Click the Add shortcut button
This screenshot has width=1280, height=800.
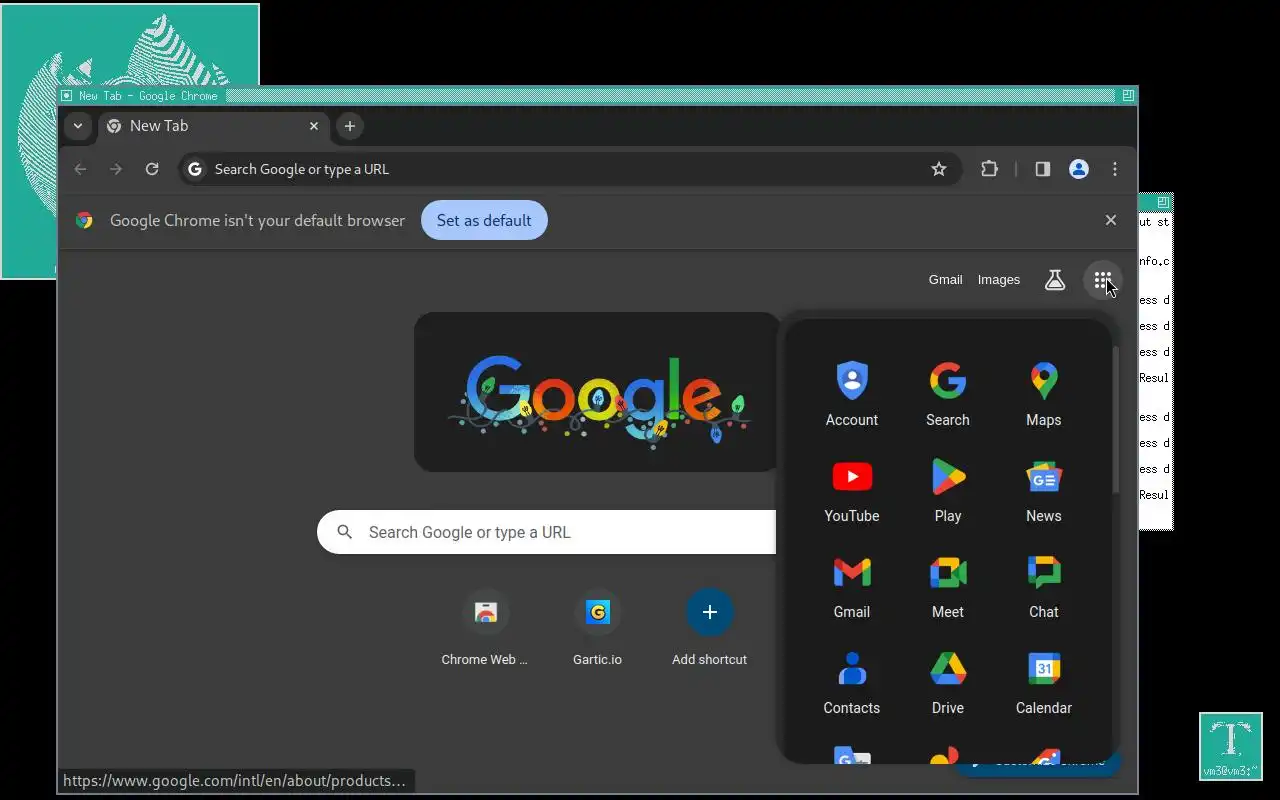(709, 627)
